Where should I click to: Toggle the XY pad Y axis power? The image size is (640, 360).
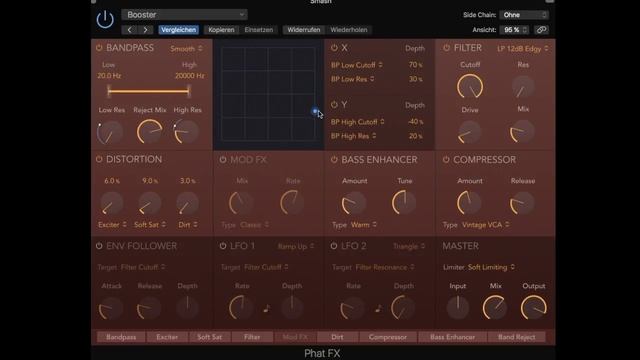pyautogui.click(x=334, y=104)
